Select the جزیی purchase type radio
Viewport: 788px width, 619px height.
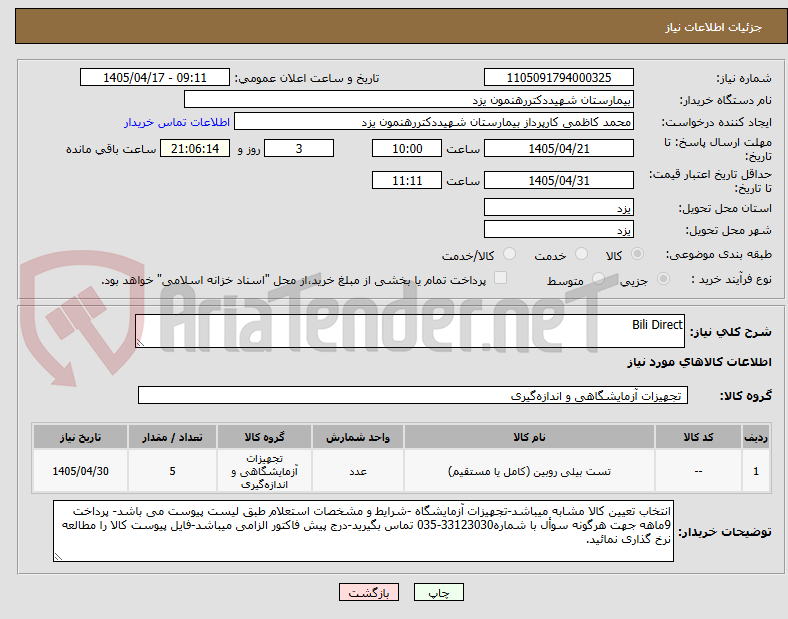(663, 279)
